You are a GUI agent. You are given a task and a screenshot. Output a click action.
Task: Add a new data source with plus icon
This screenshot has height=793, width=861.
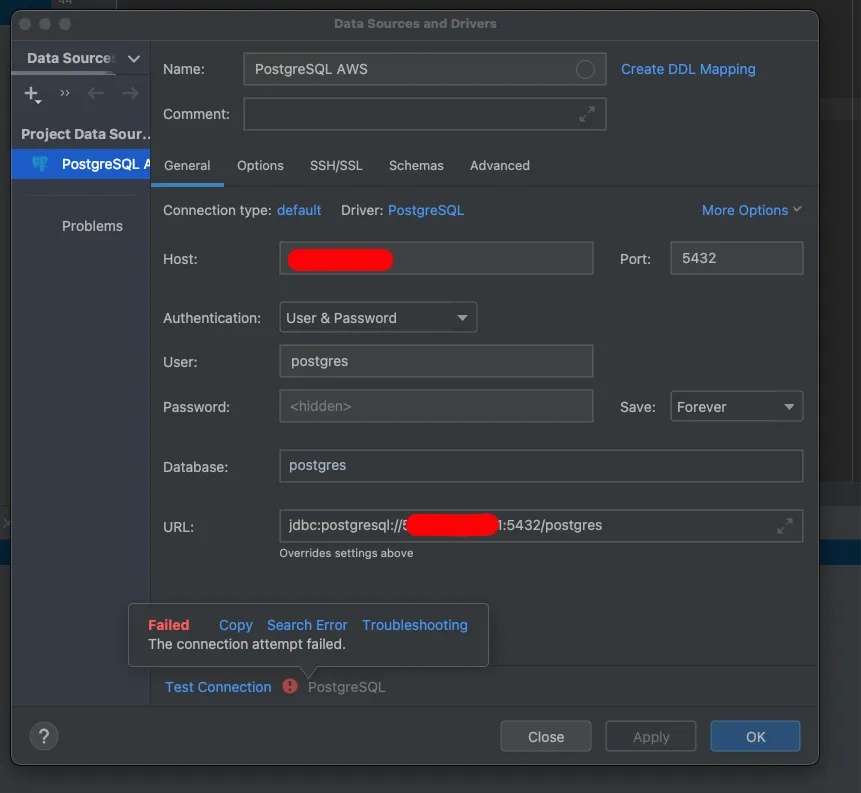click(32, 94)
